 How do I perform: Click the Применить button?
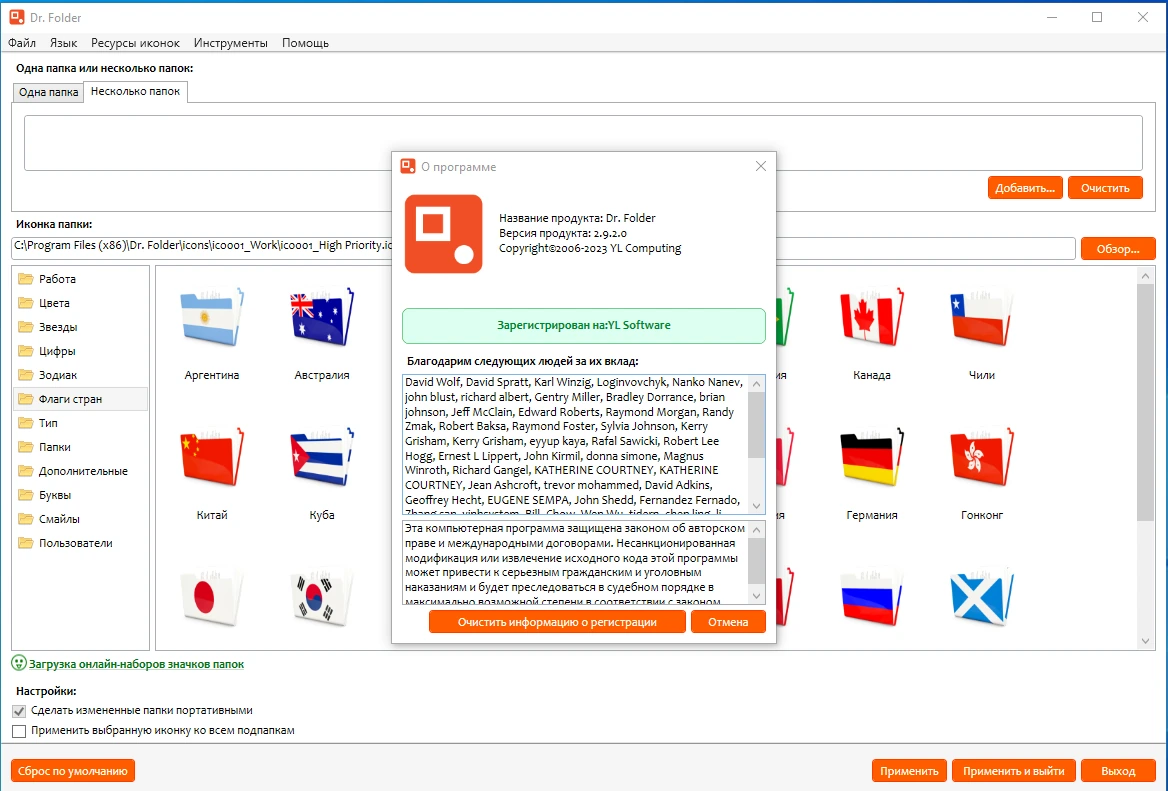pos(910,771)
